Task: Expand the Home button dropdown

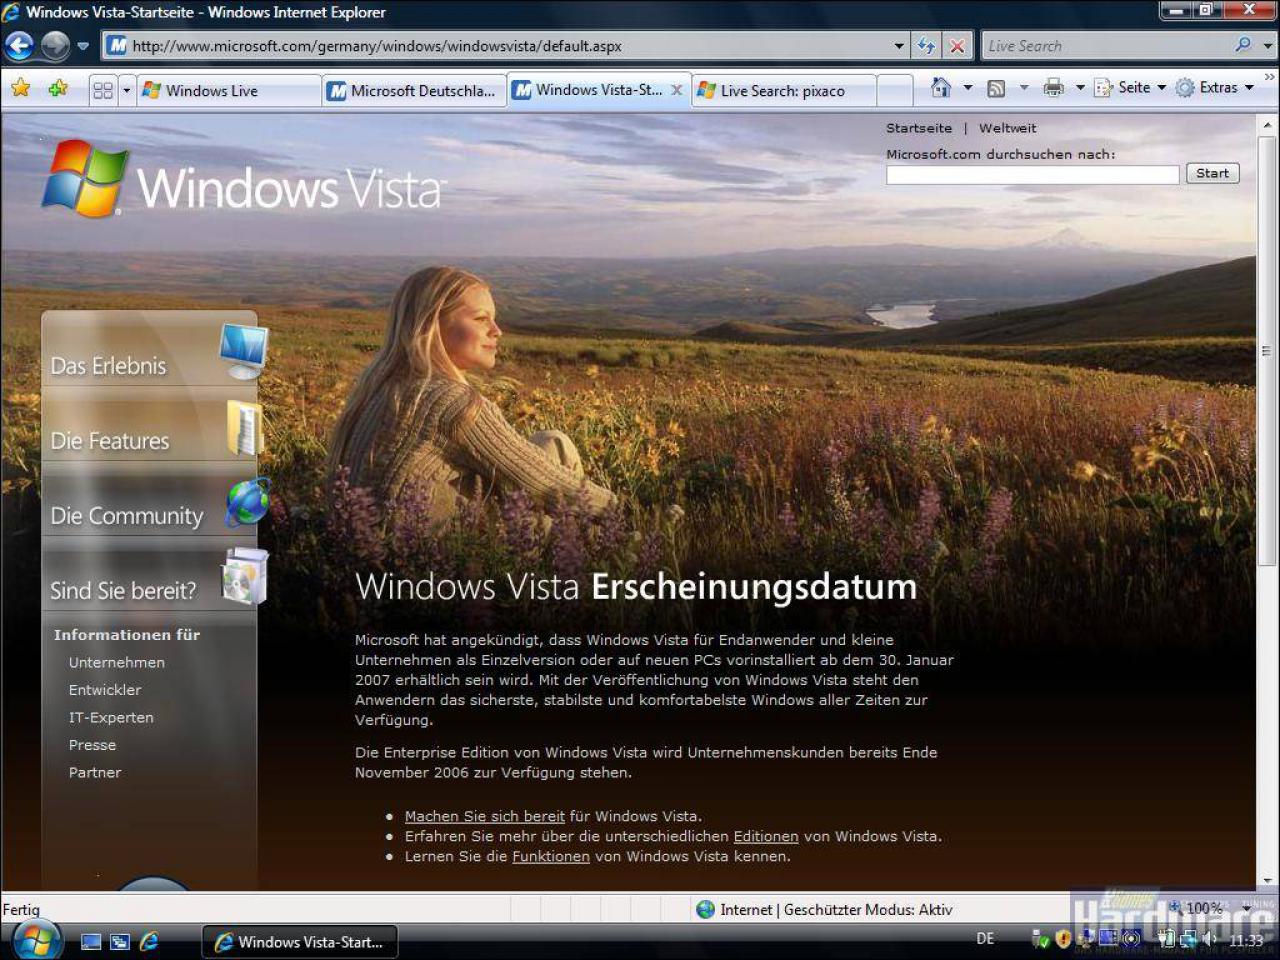Action: click(968, 88)
